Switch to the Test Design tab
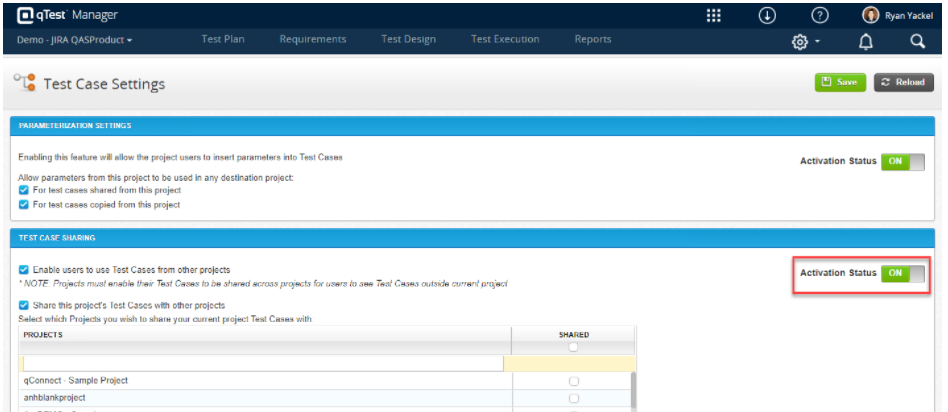 408,39
